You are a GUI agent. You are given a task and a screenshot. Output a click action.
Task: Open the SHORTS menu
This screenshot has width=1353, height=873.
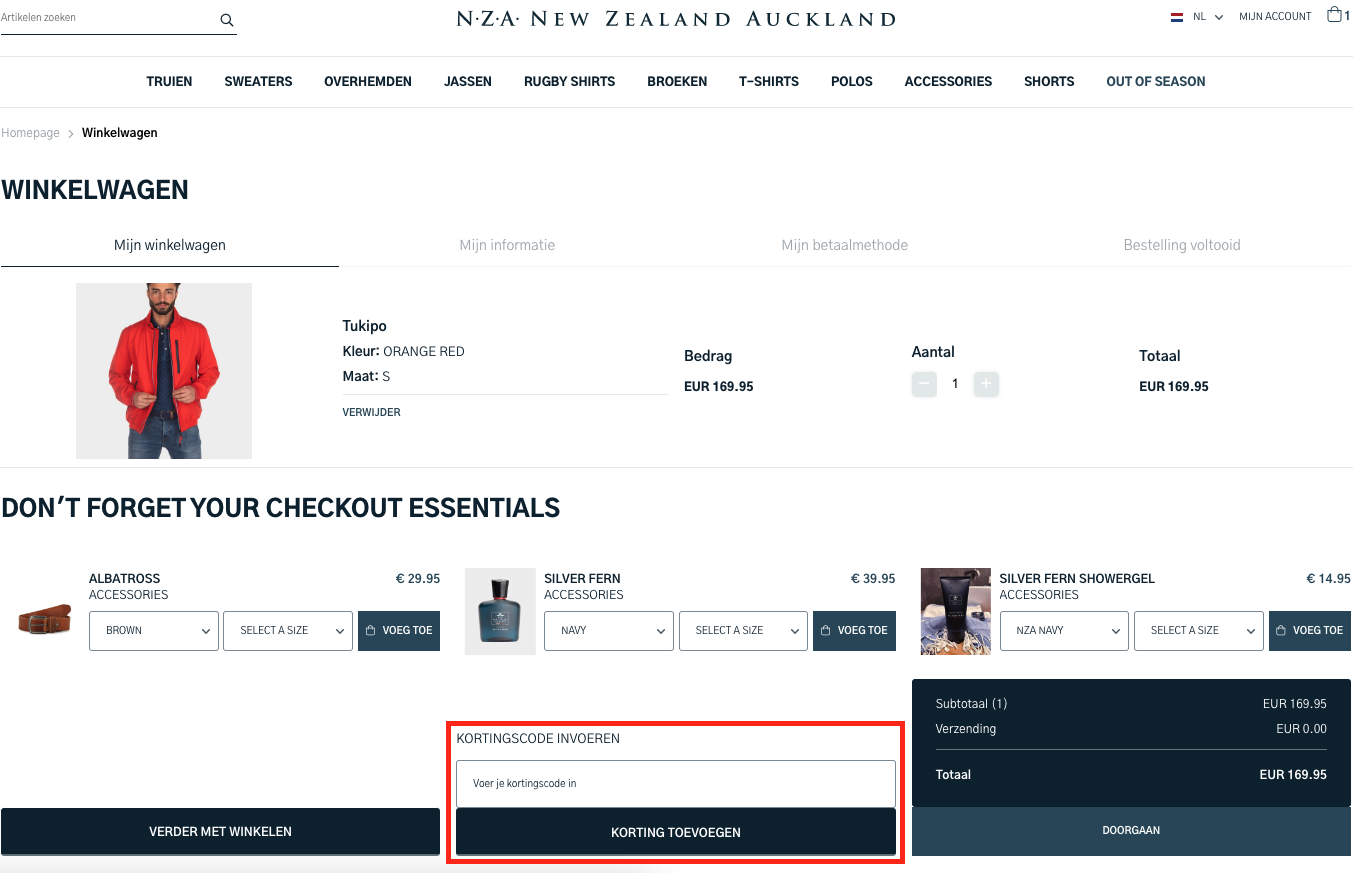(1049, 82)
